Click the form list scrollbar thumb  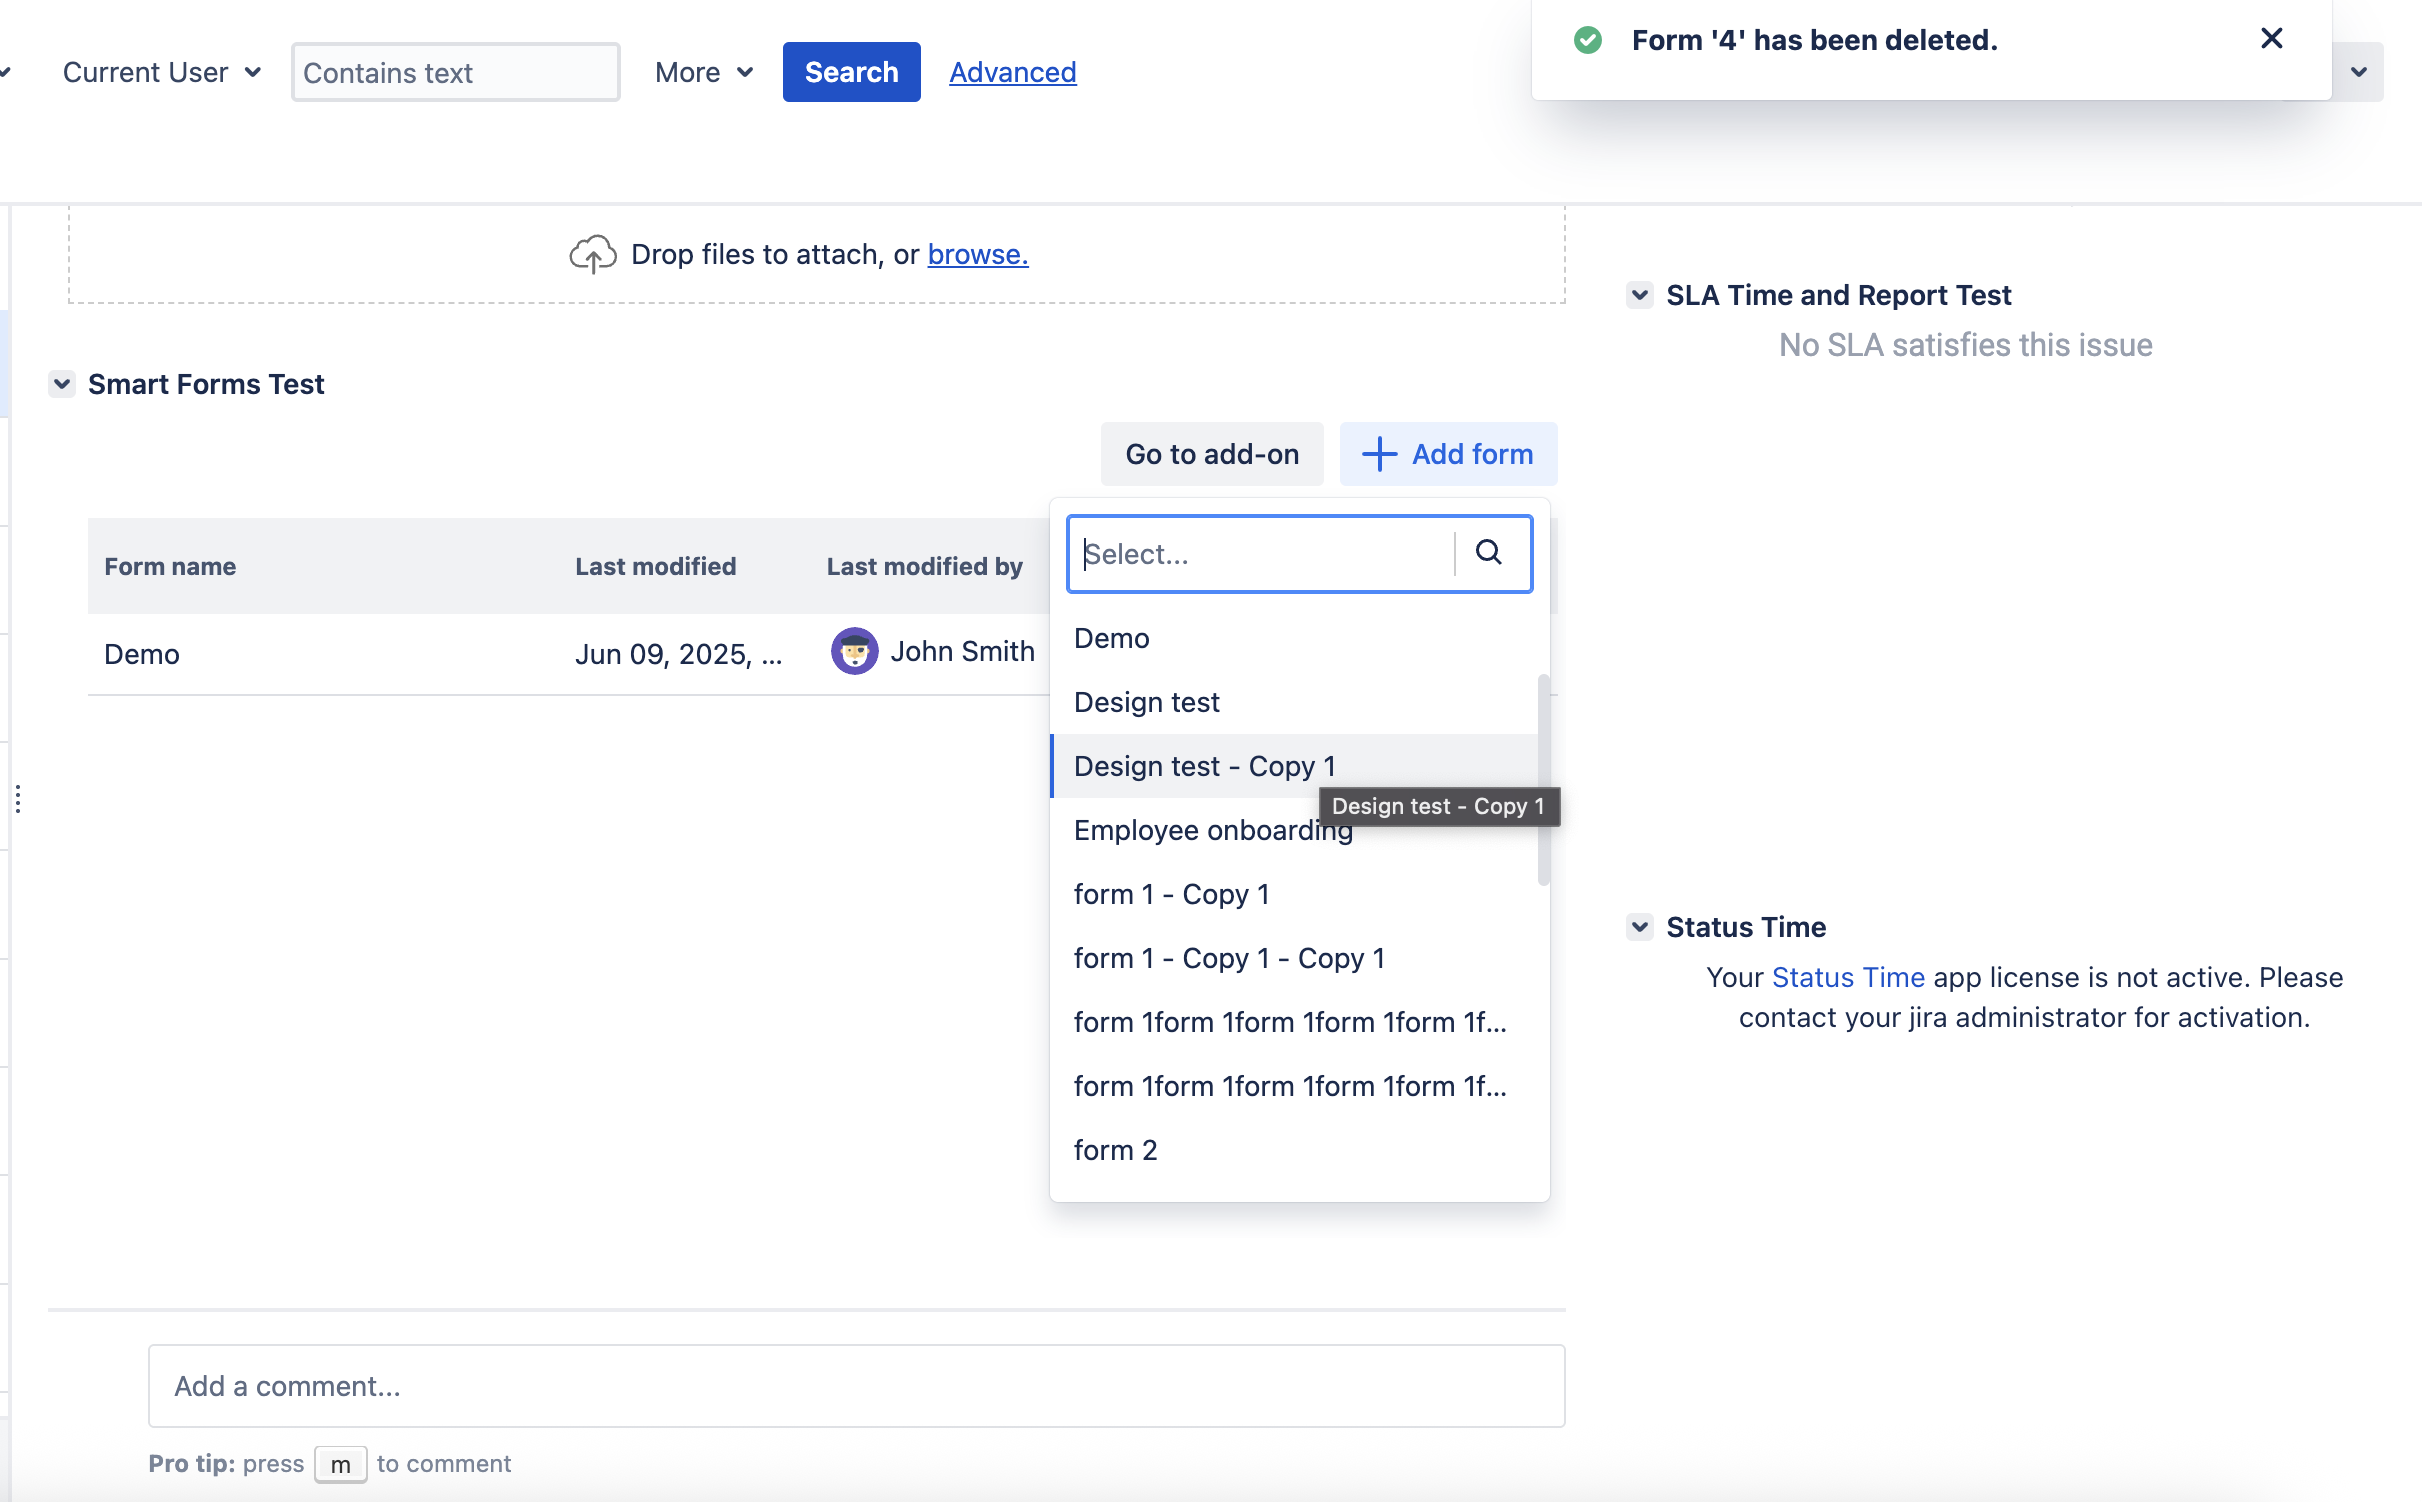pos(1543,780)
